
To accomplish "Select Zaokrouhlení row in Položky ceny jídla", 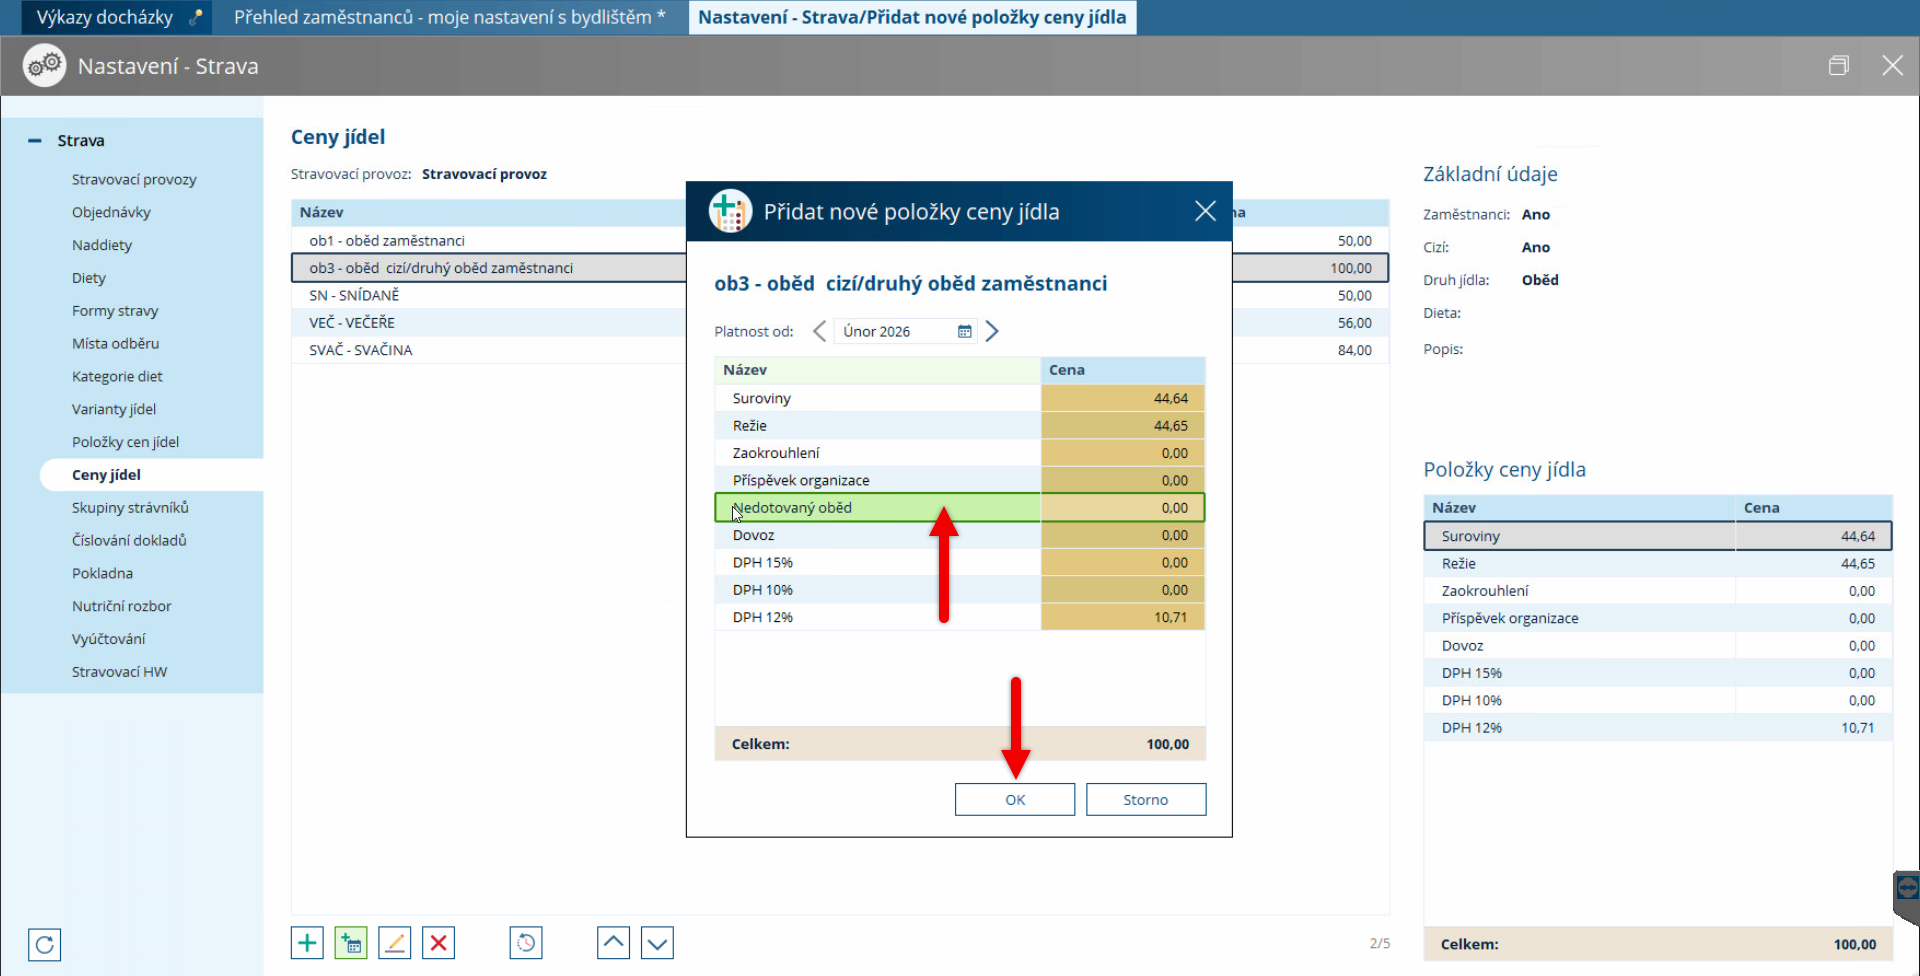I will (1658, 592).
